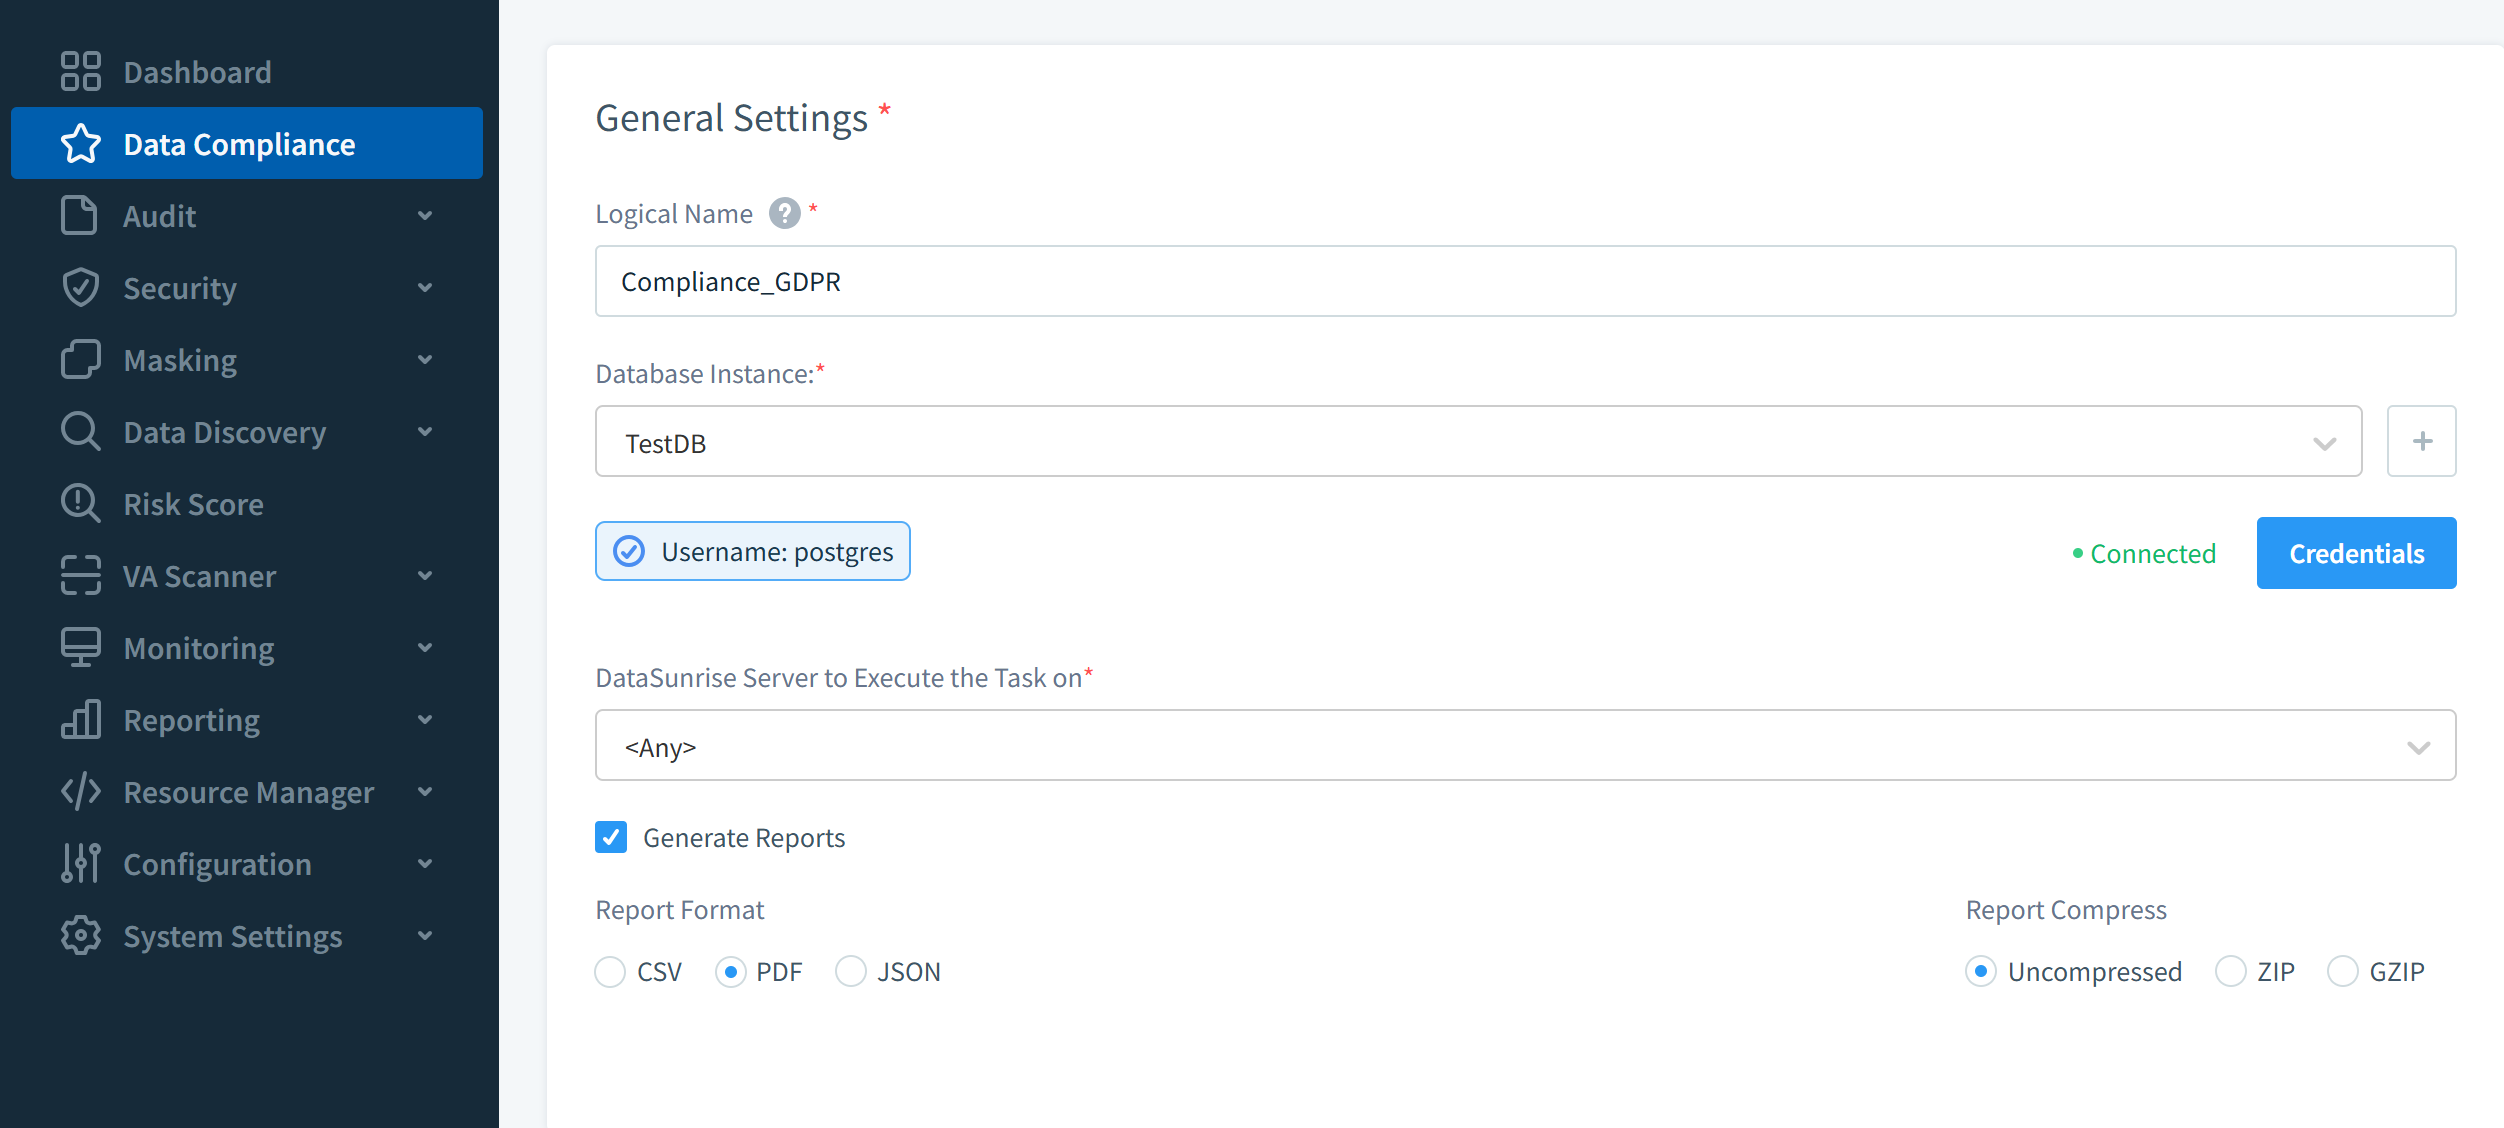Open the Dashboard panel
2504x1128 pixels.
tap(196, 71)
